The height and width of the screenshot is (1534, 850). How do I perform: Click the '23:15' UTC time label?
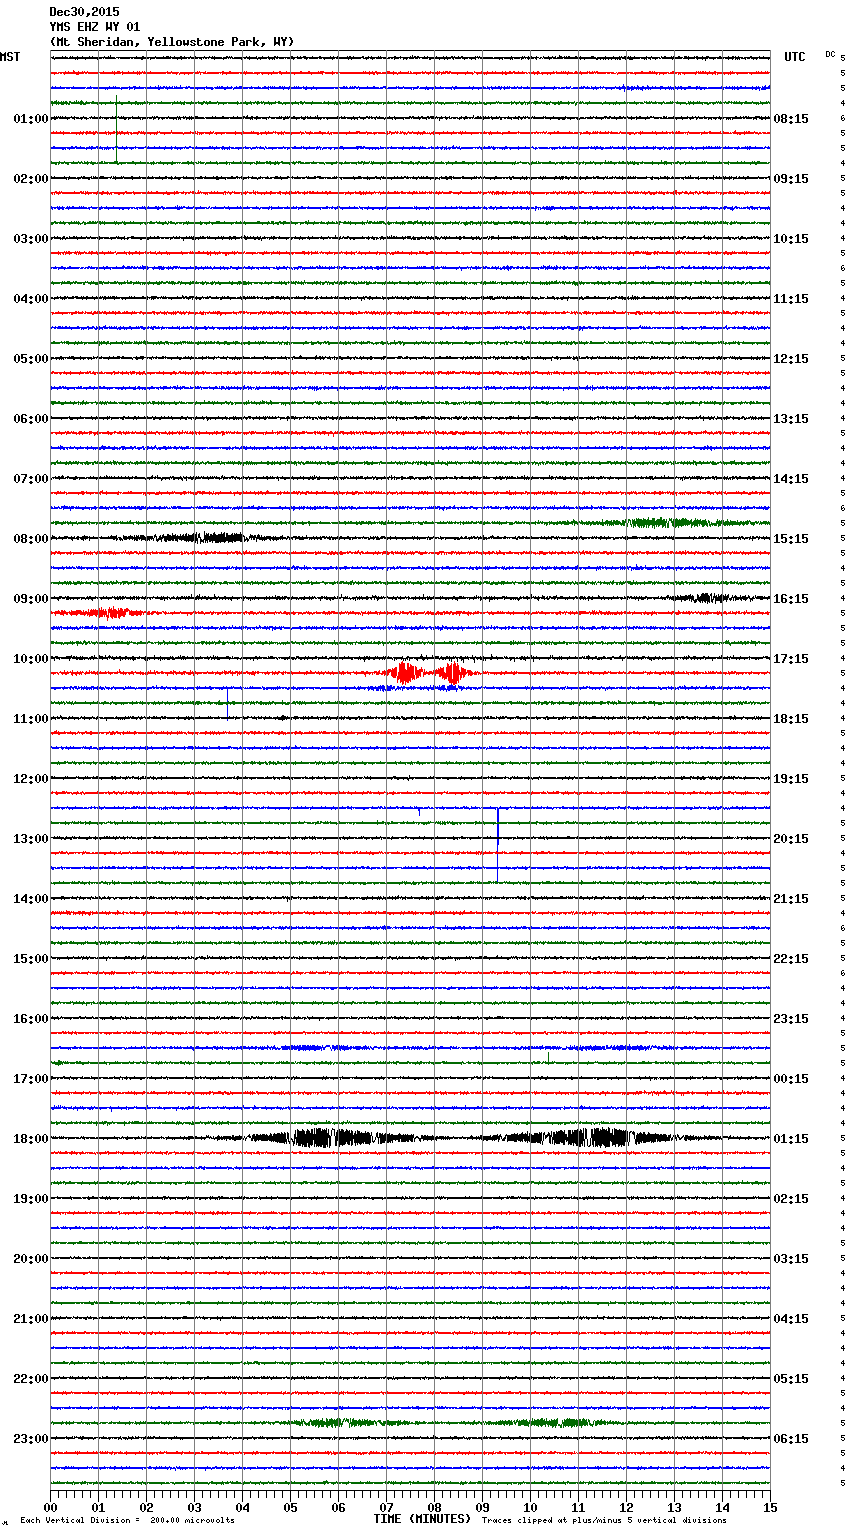[791, 1019]
